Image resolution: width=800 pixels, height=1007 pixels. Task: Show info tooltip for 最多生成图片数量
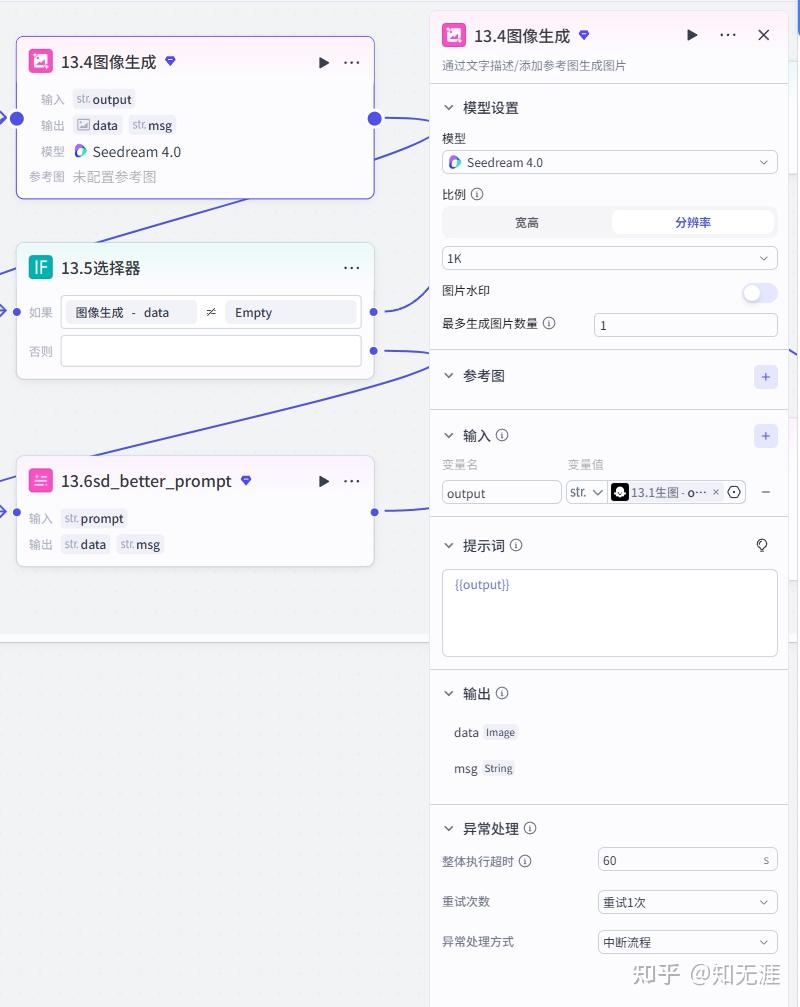click(x=549, y=323)
